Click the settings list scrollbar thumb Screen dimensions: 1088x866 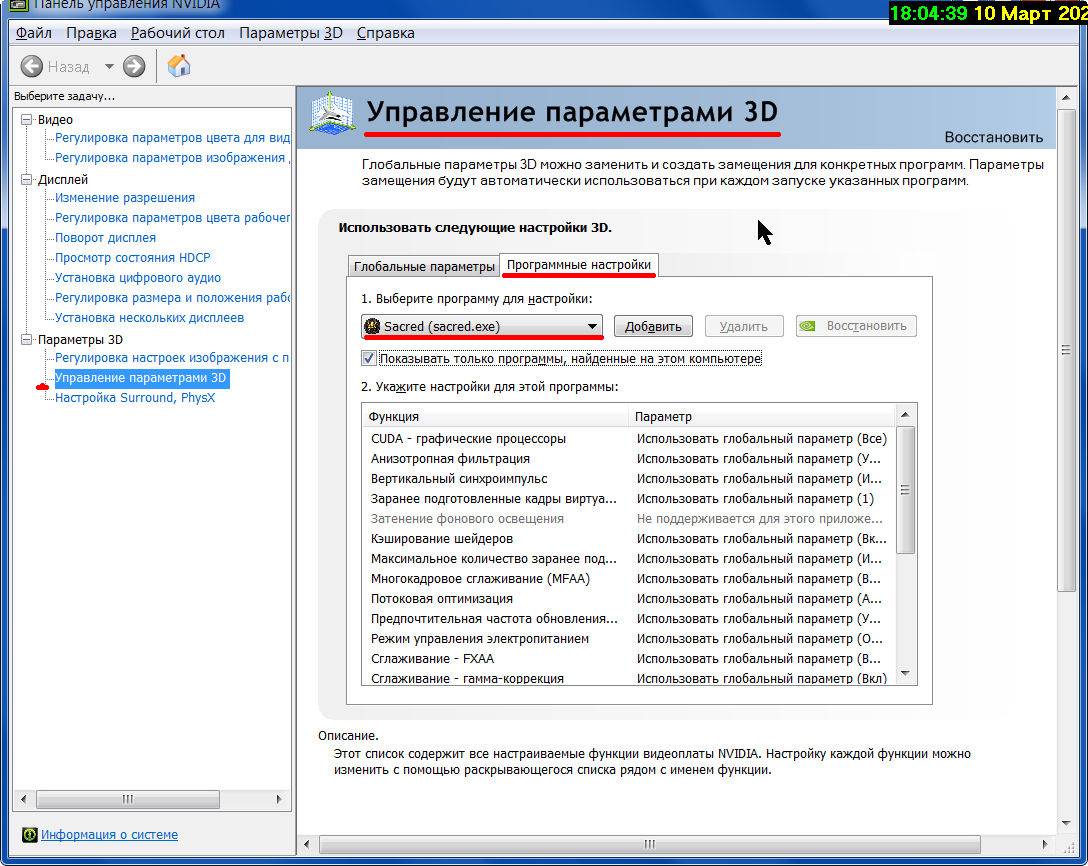click(905, 490)
